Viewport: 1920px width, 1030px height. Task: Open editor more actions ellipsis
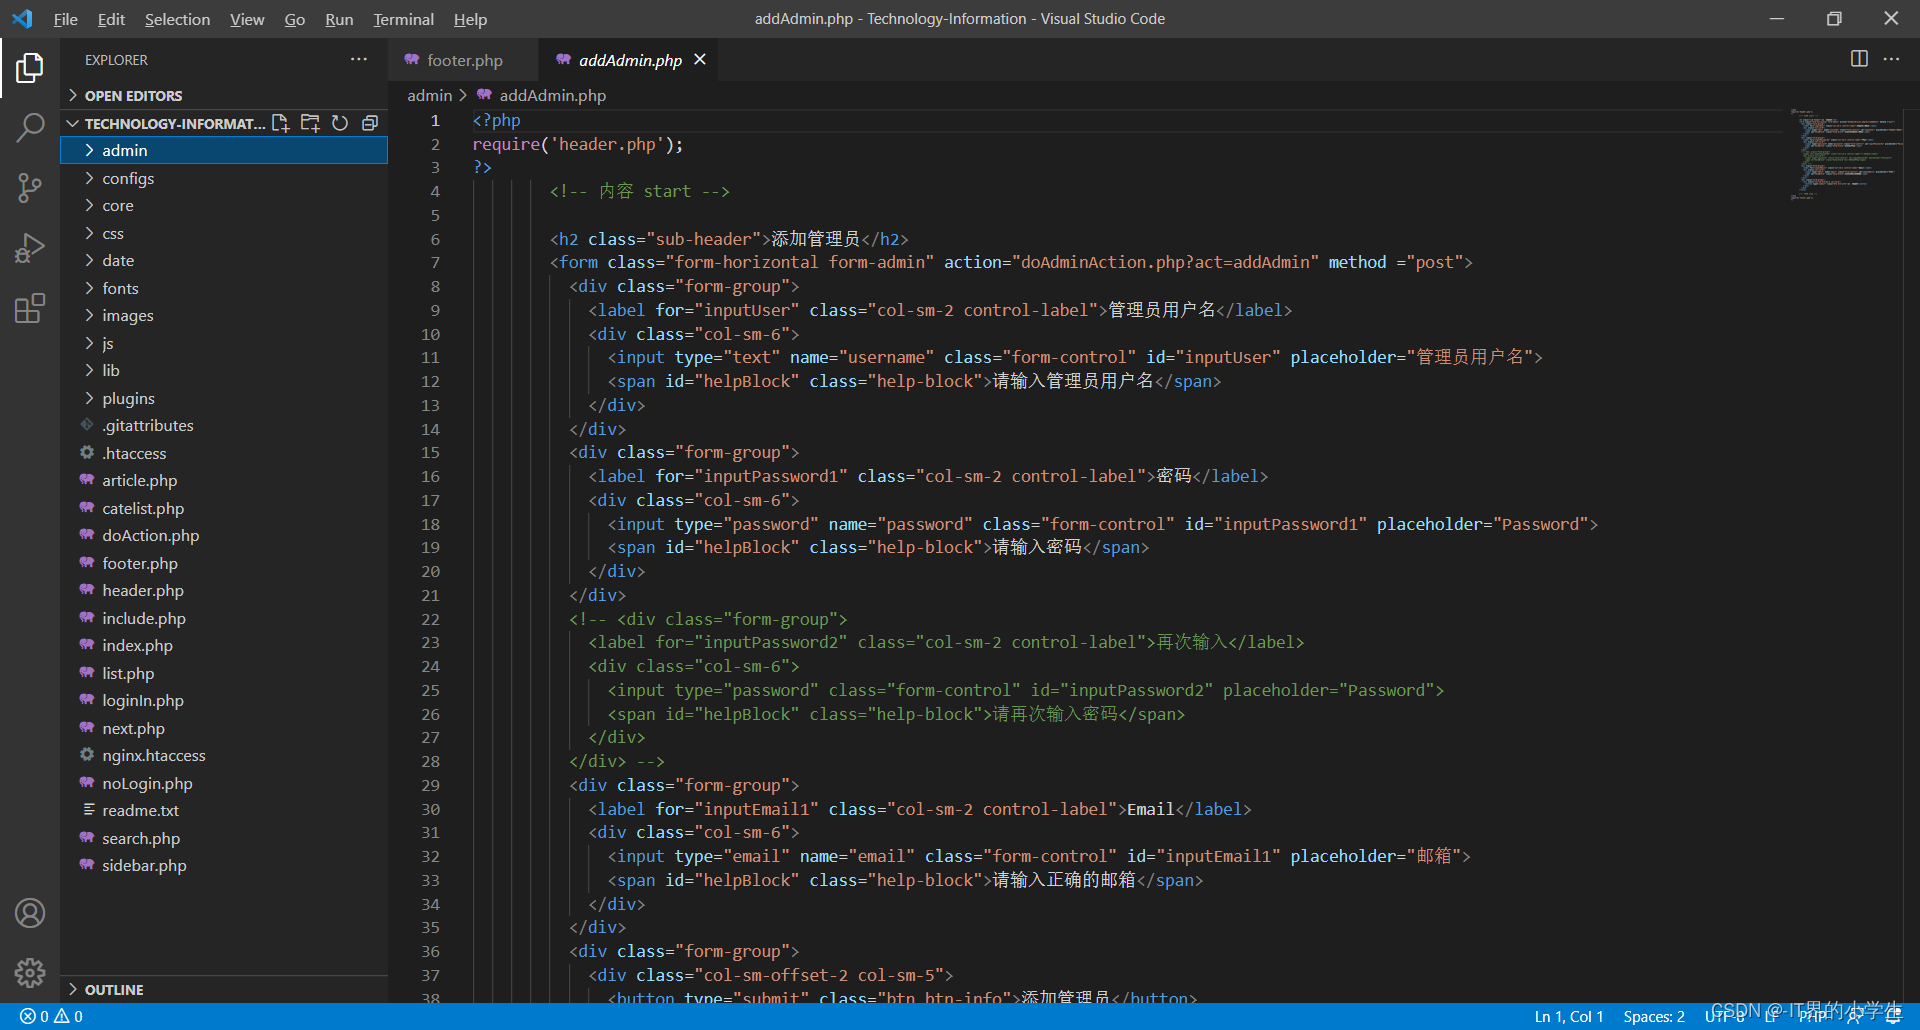coord(1891,59)
